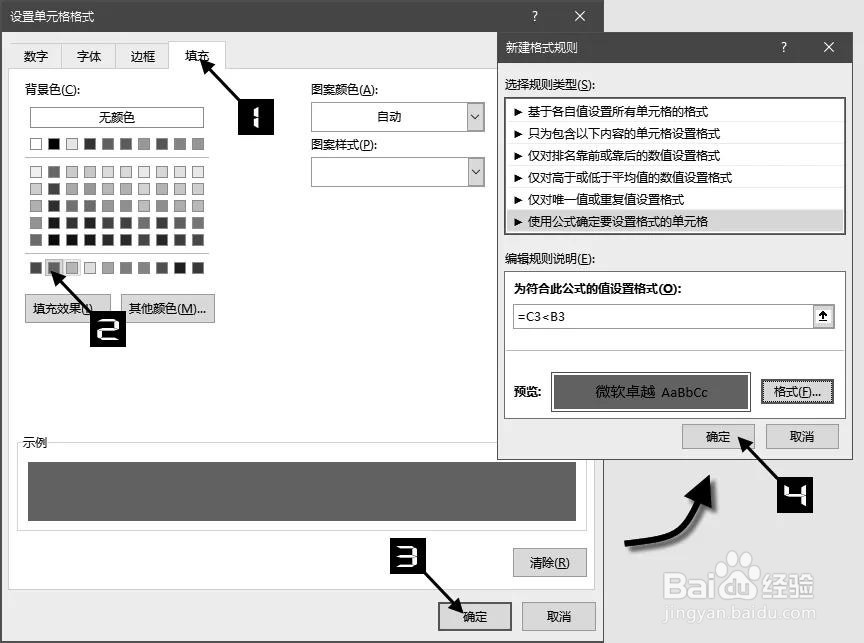Click 确定 in 新建格式规则 dialog
Viewport: 864px width, 643px height.
718,436
